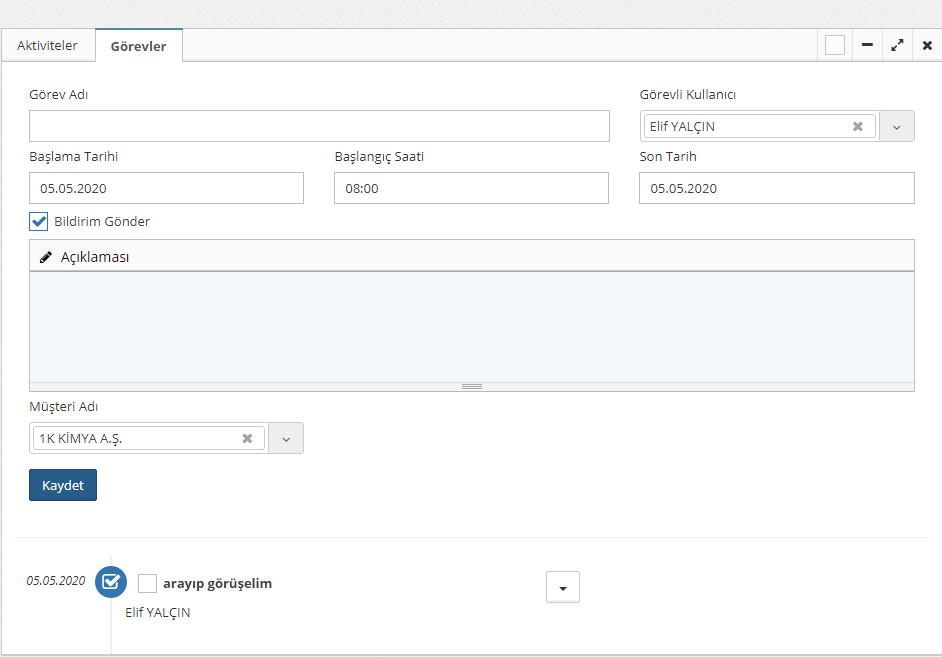Select the Görevler tab

coord(138,46)
